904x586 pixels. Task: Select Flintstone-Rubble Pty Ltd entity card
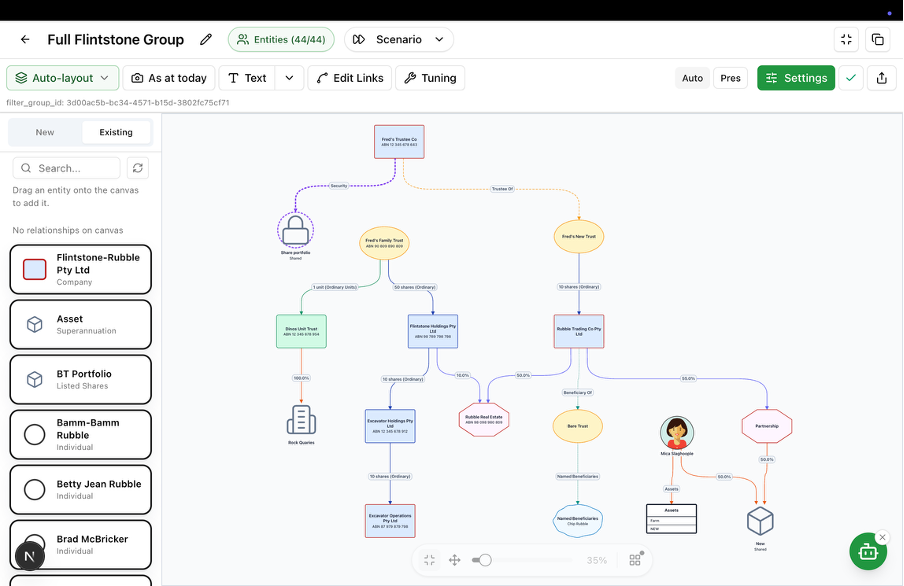point(81,269)
